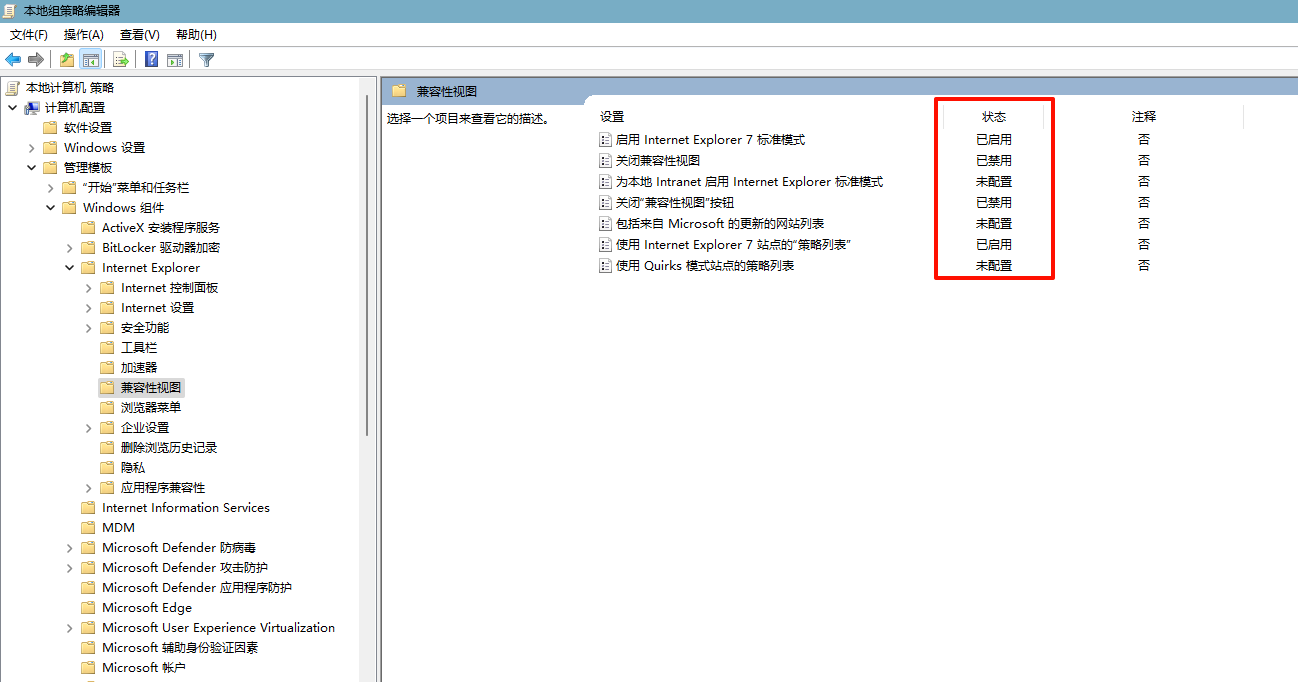This screenshot has height=682, width=1298.
Task: Click the folder icon beside 隐私
Action: coord(107,467)
